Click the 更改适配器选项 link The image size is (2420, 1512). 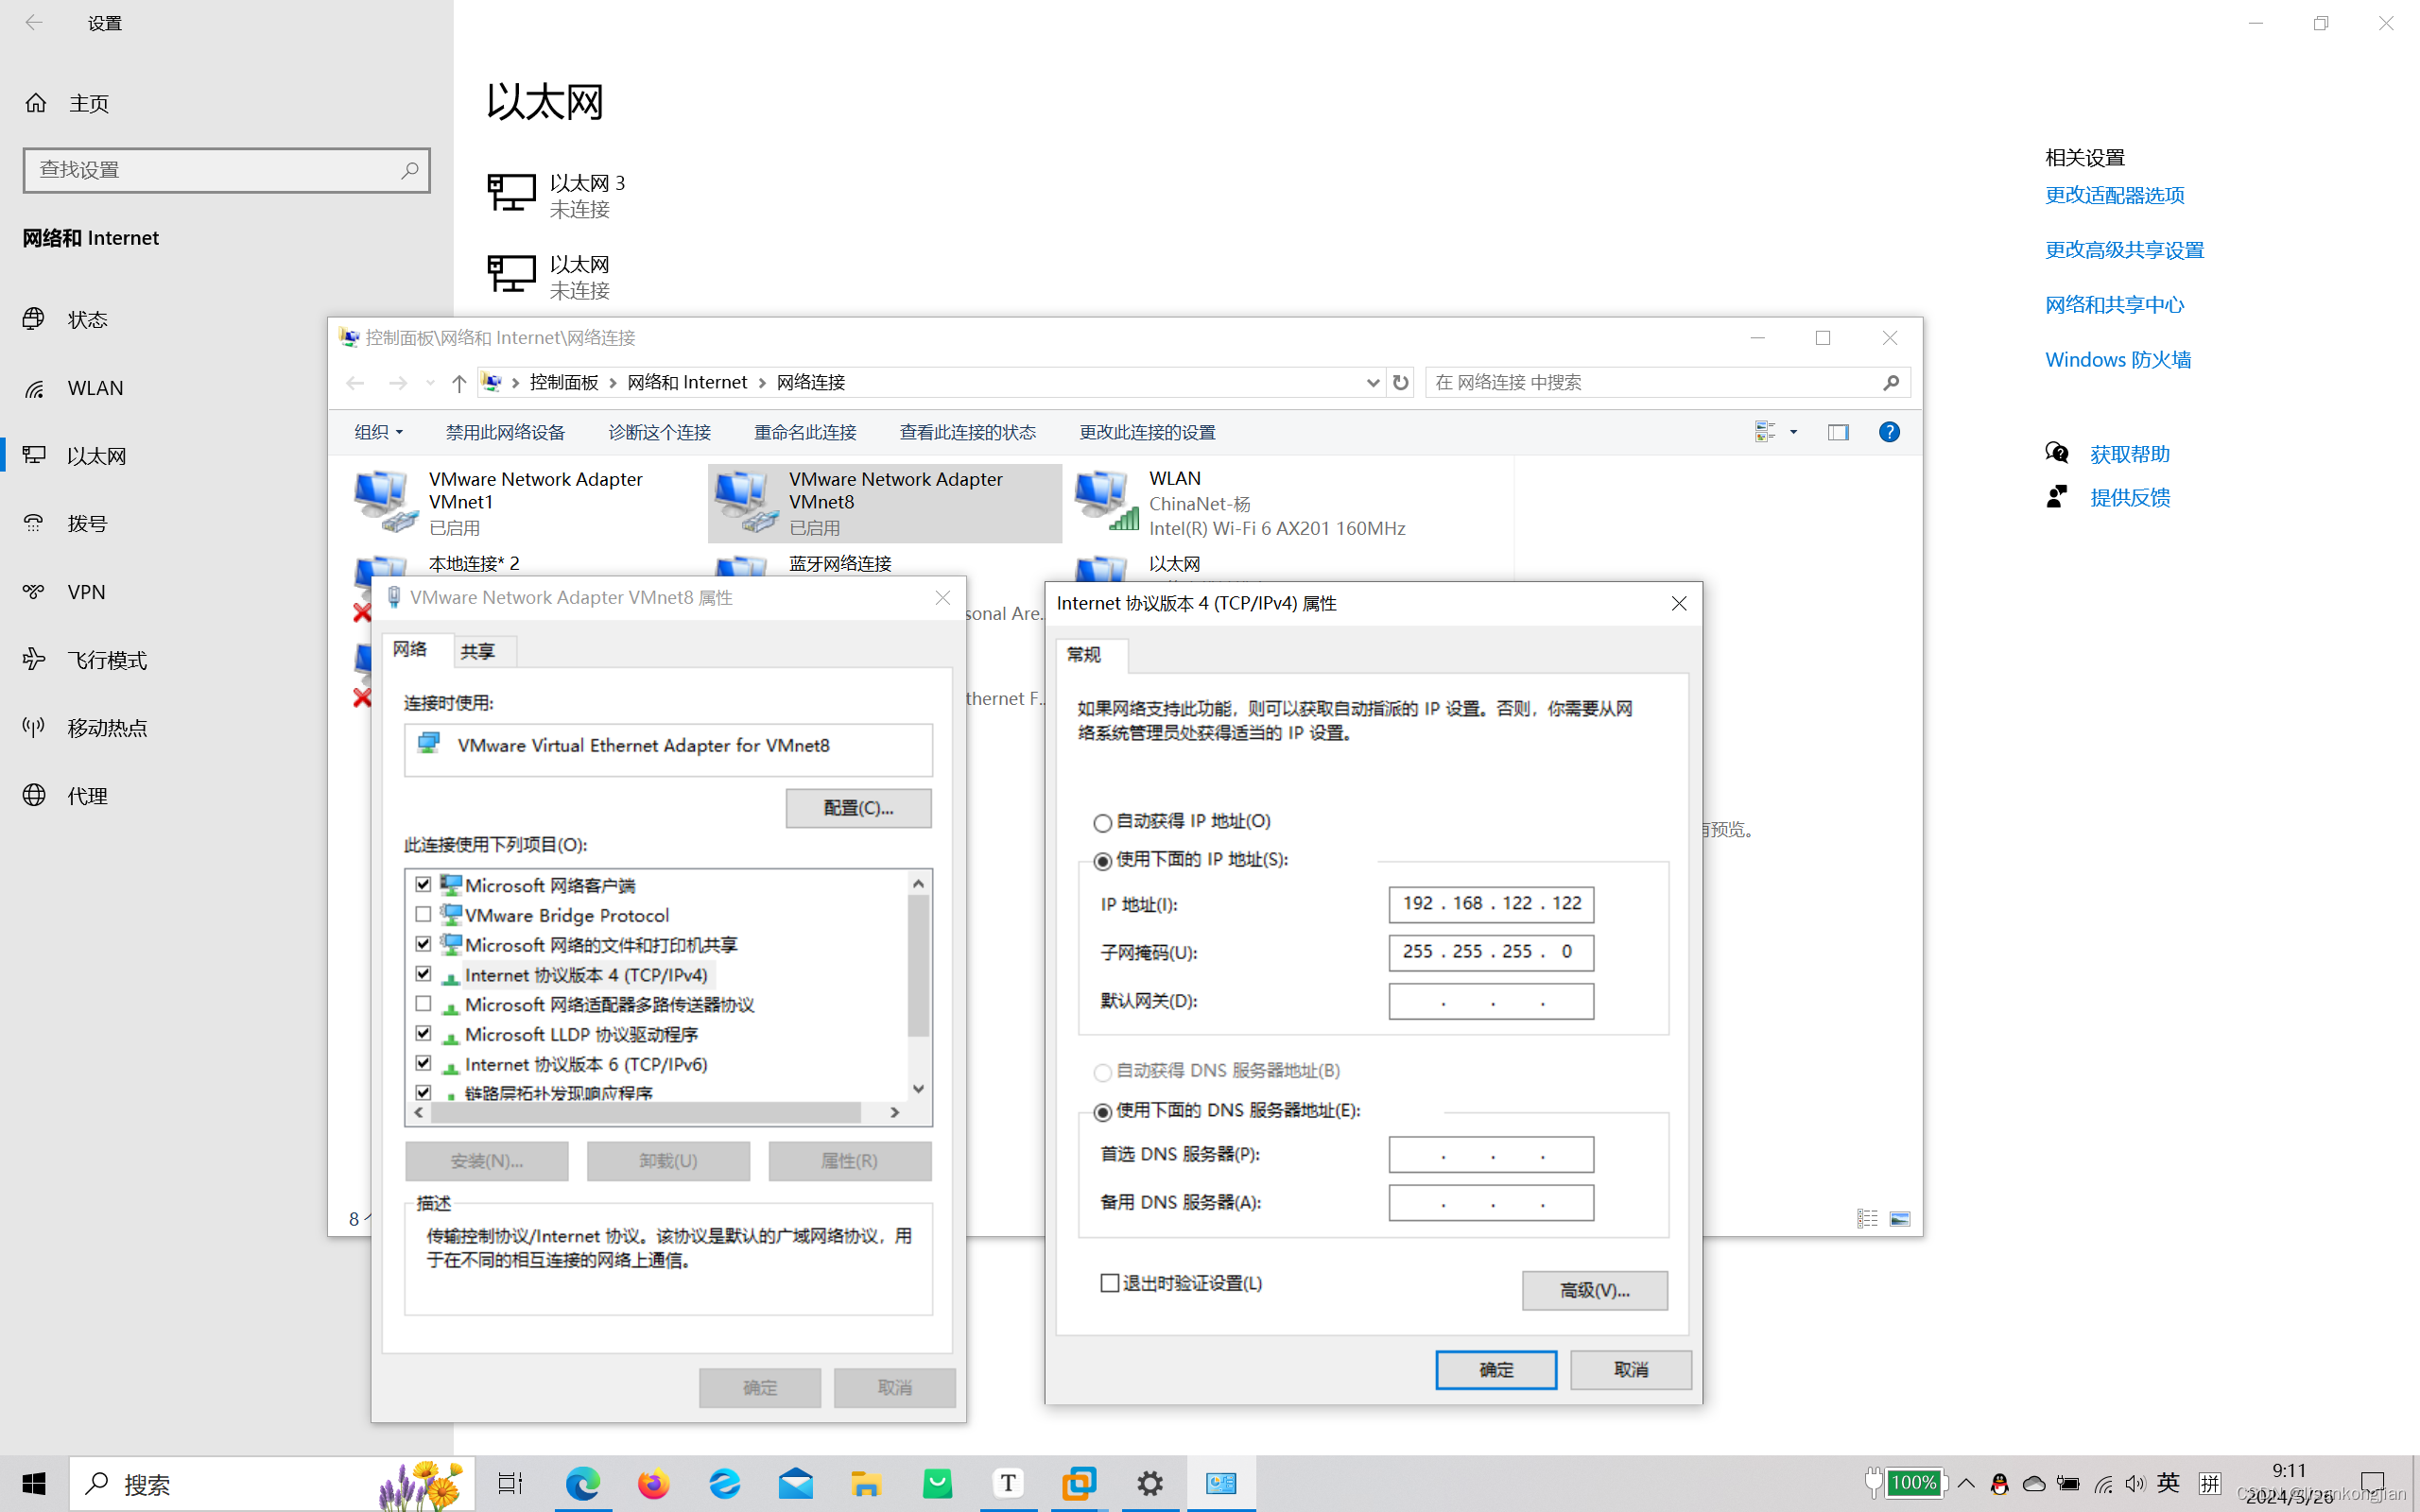click(2114, 195)
